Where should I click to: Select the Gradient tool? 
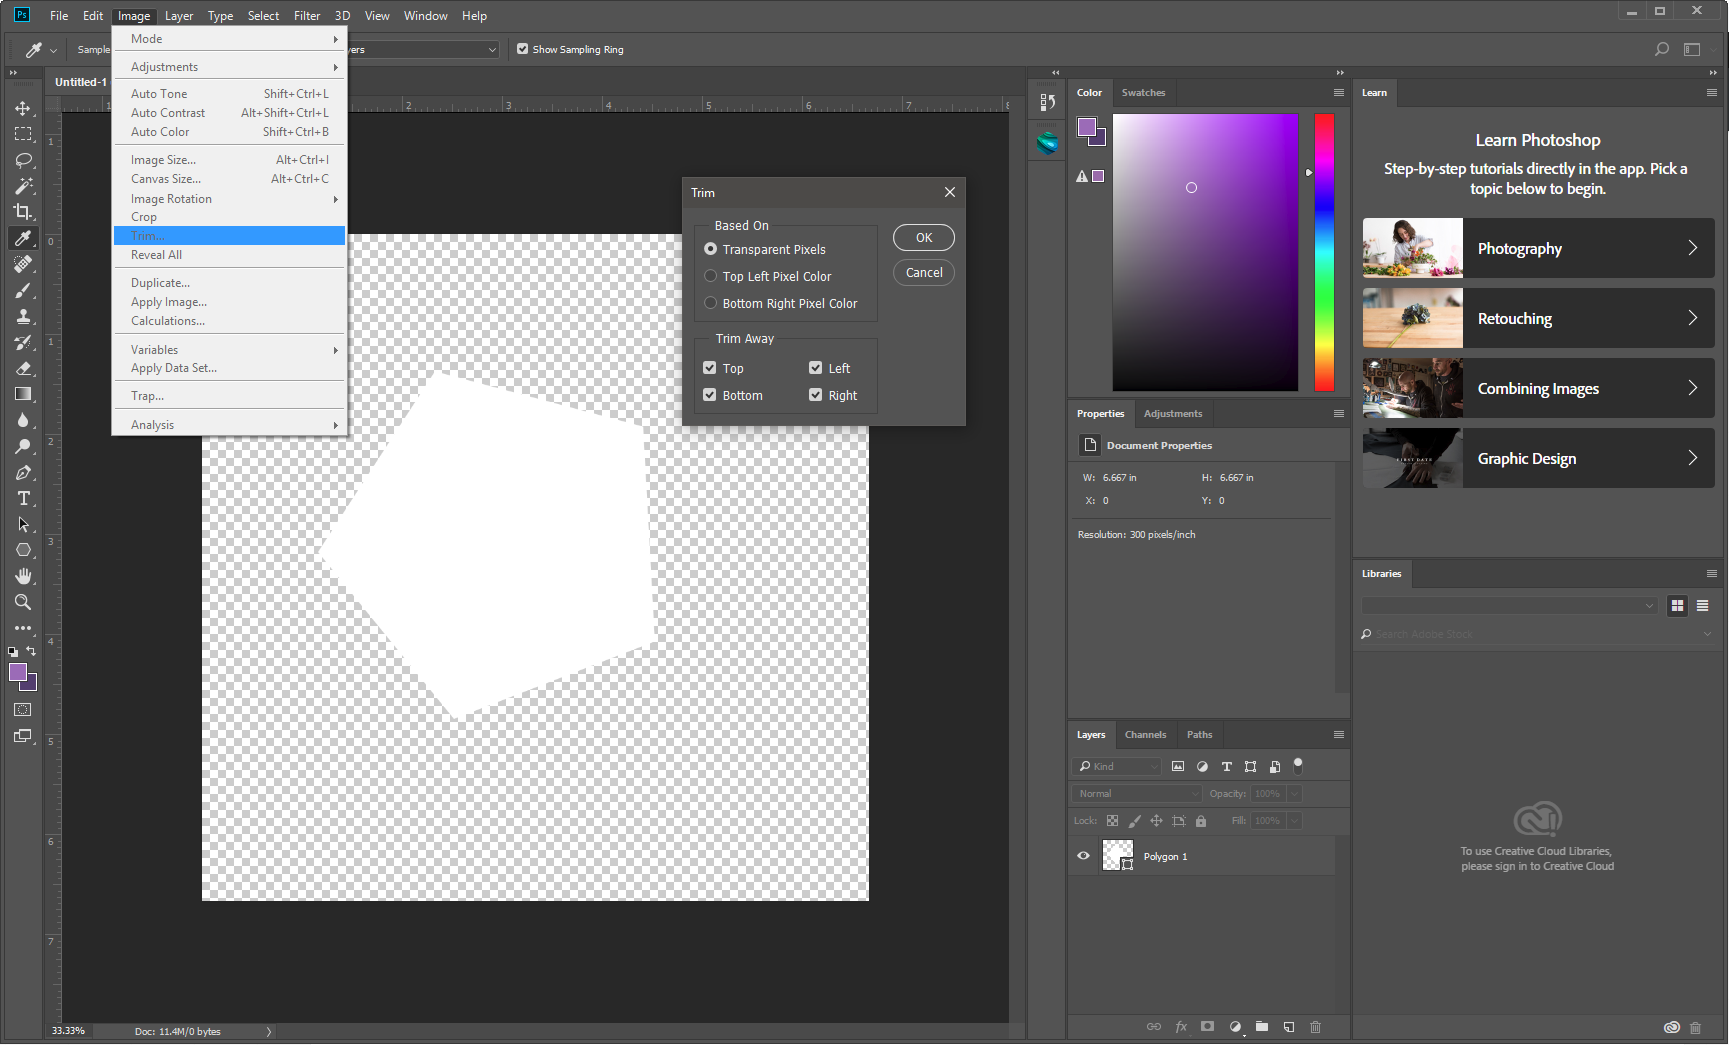pyautogui.click(x=23, y=394)
